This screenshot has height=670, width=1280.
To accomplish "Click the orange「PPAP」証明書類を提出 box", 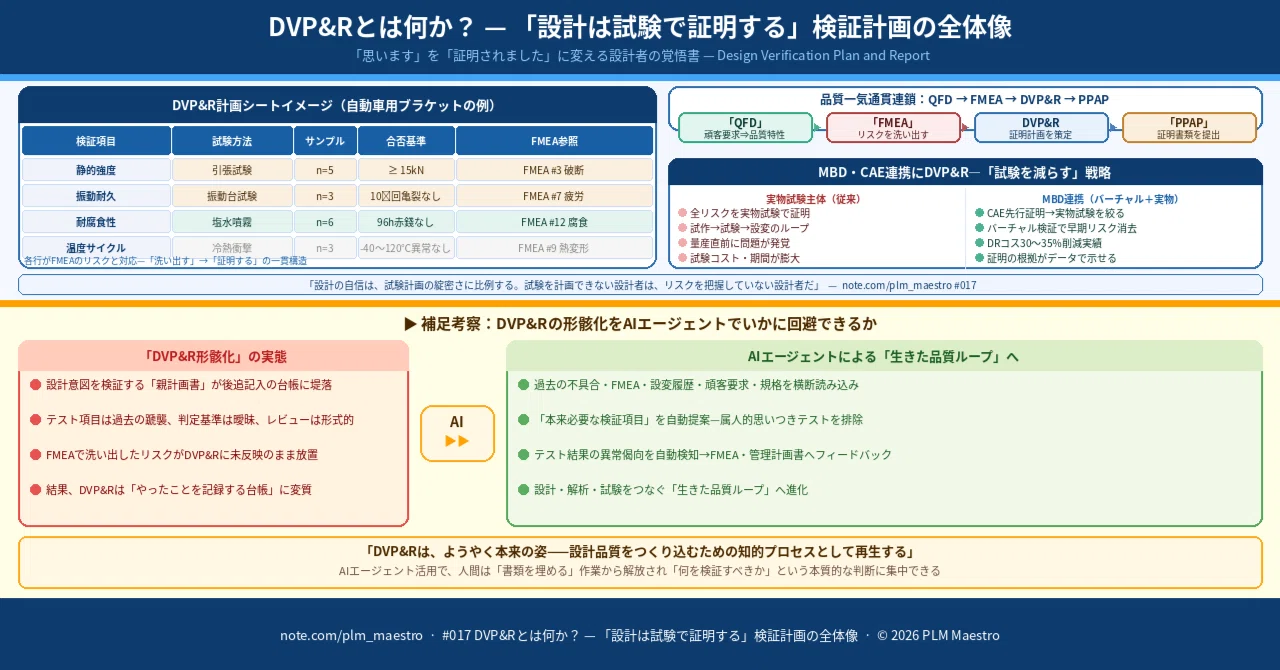I will (x=1188, y=127).
